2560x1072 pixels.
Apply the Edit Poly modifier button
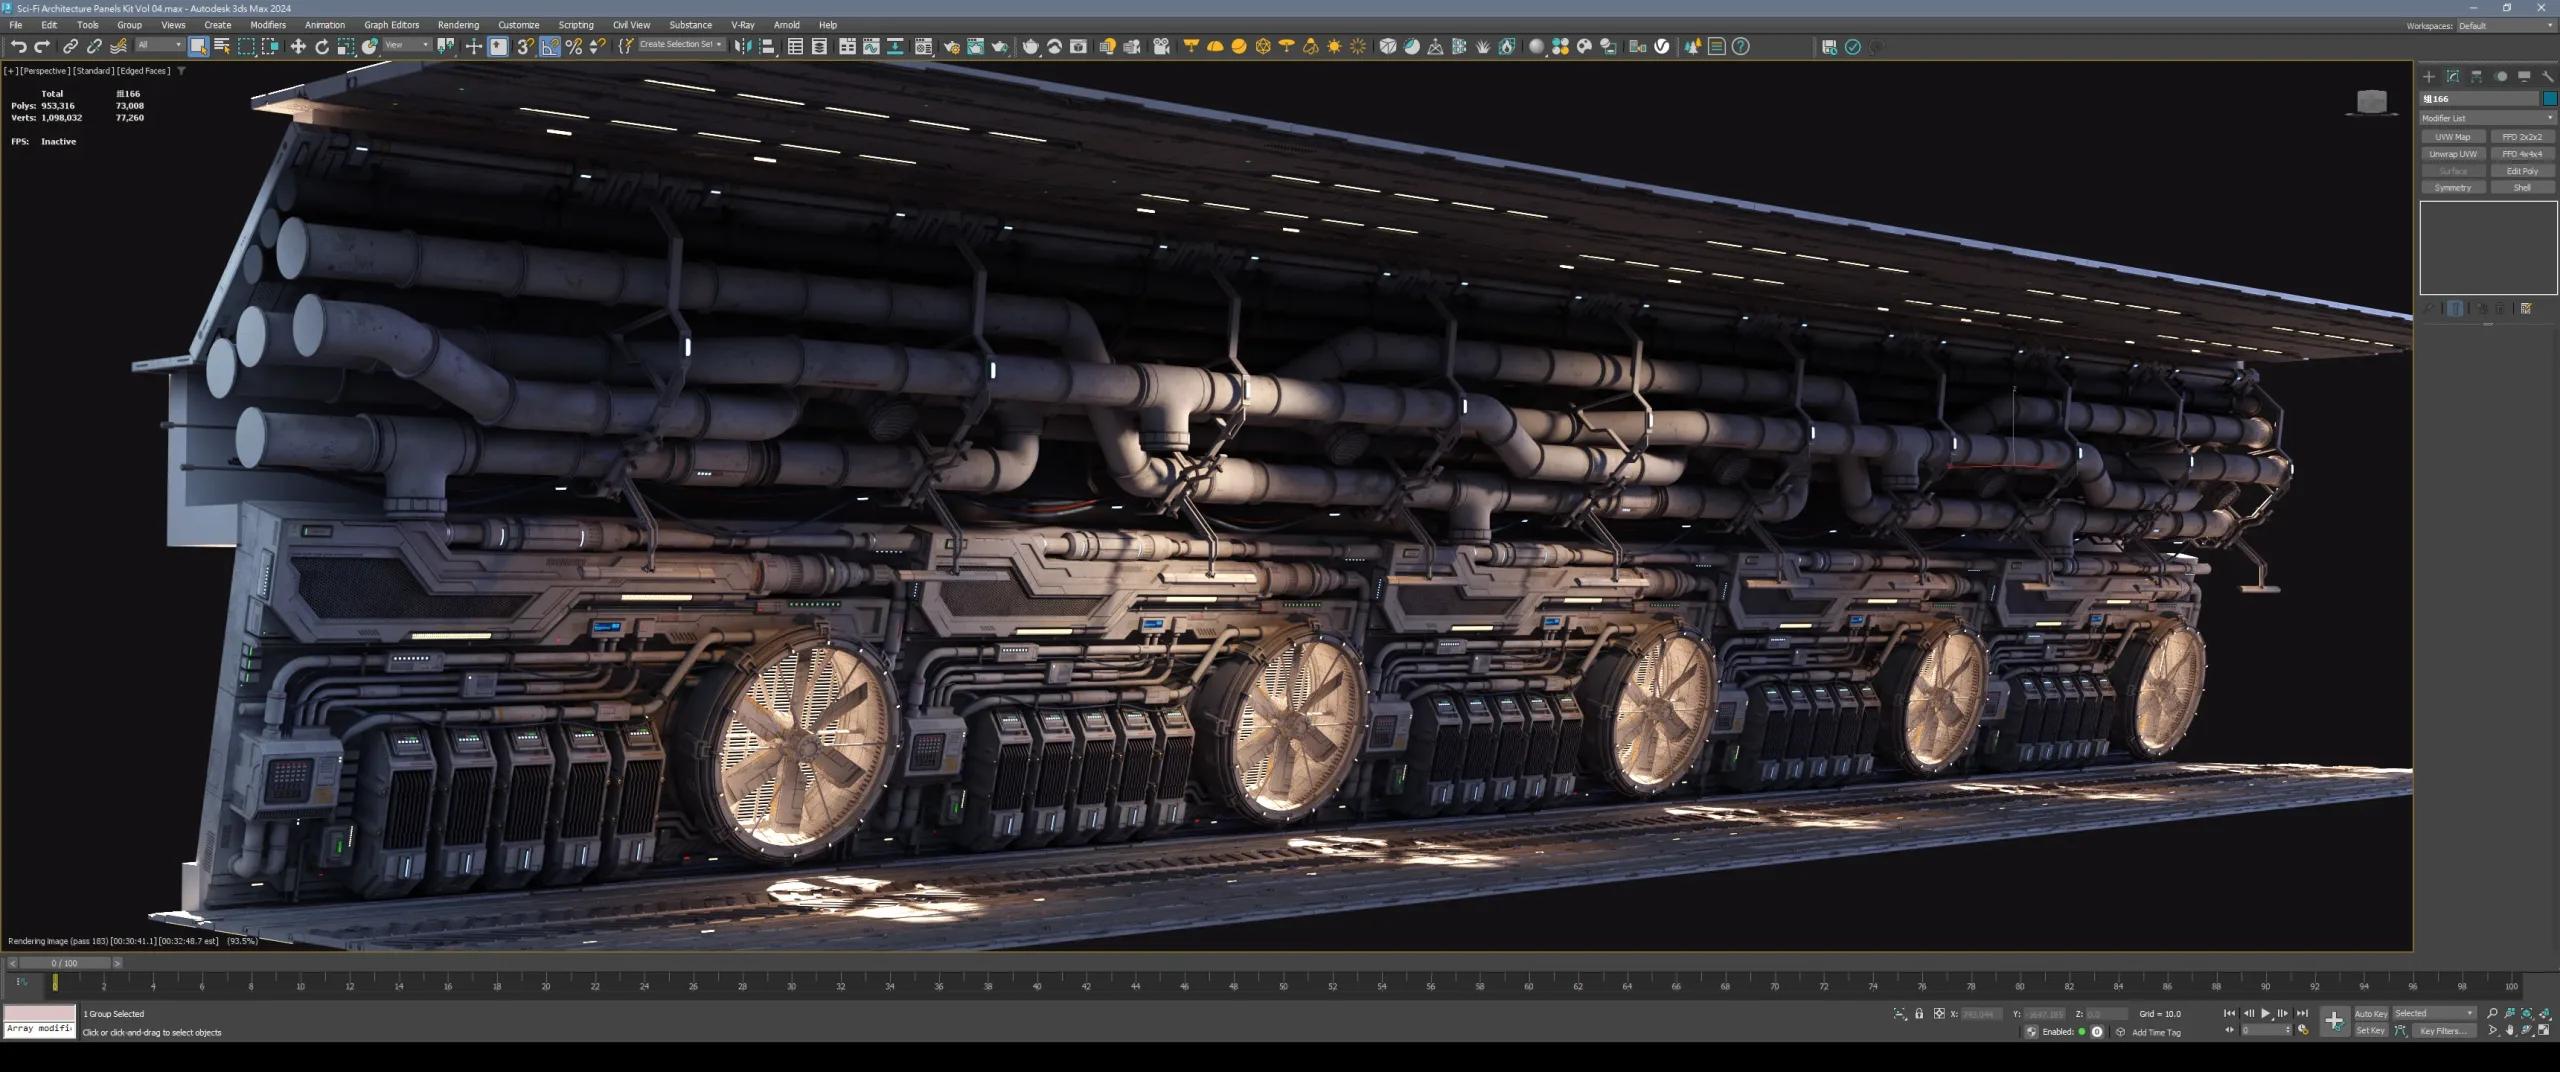click(x=2522, y=171)
